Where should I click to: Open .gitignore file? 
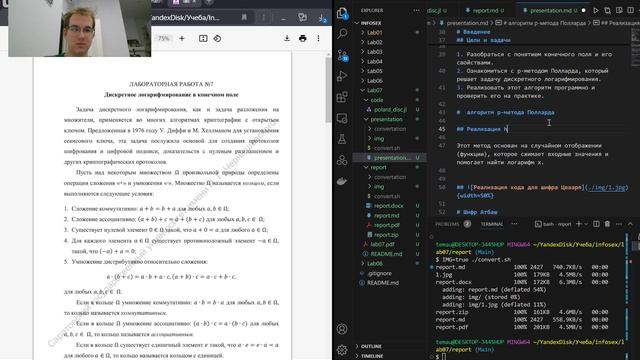click(379, 273)
